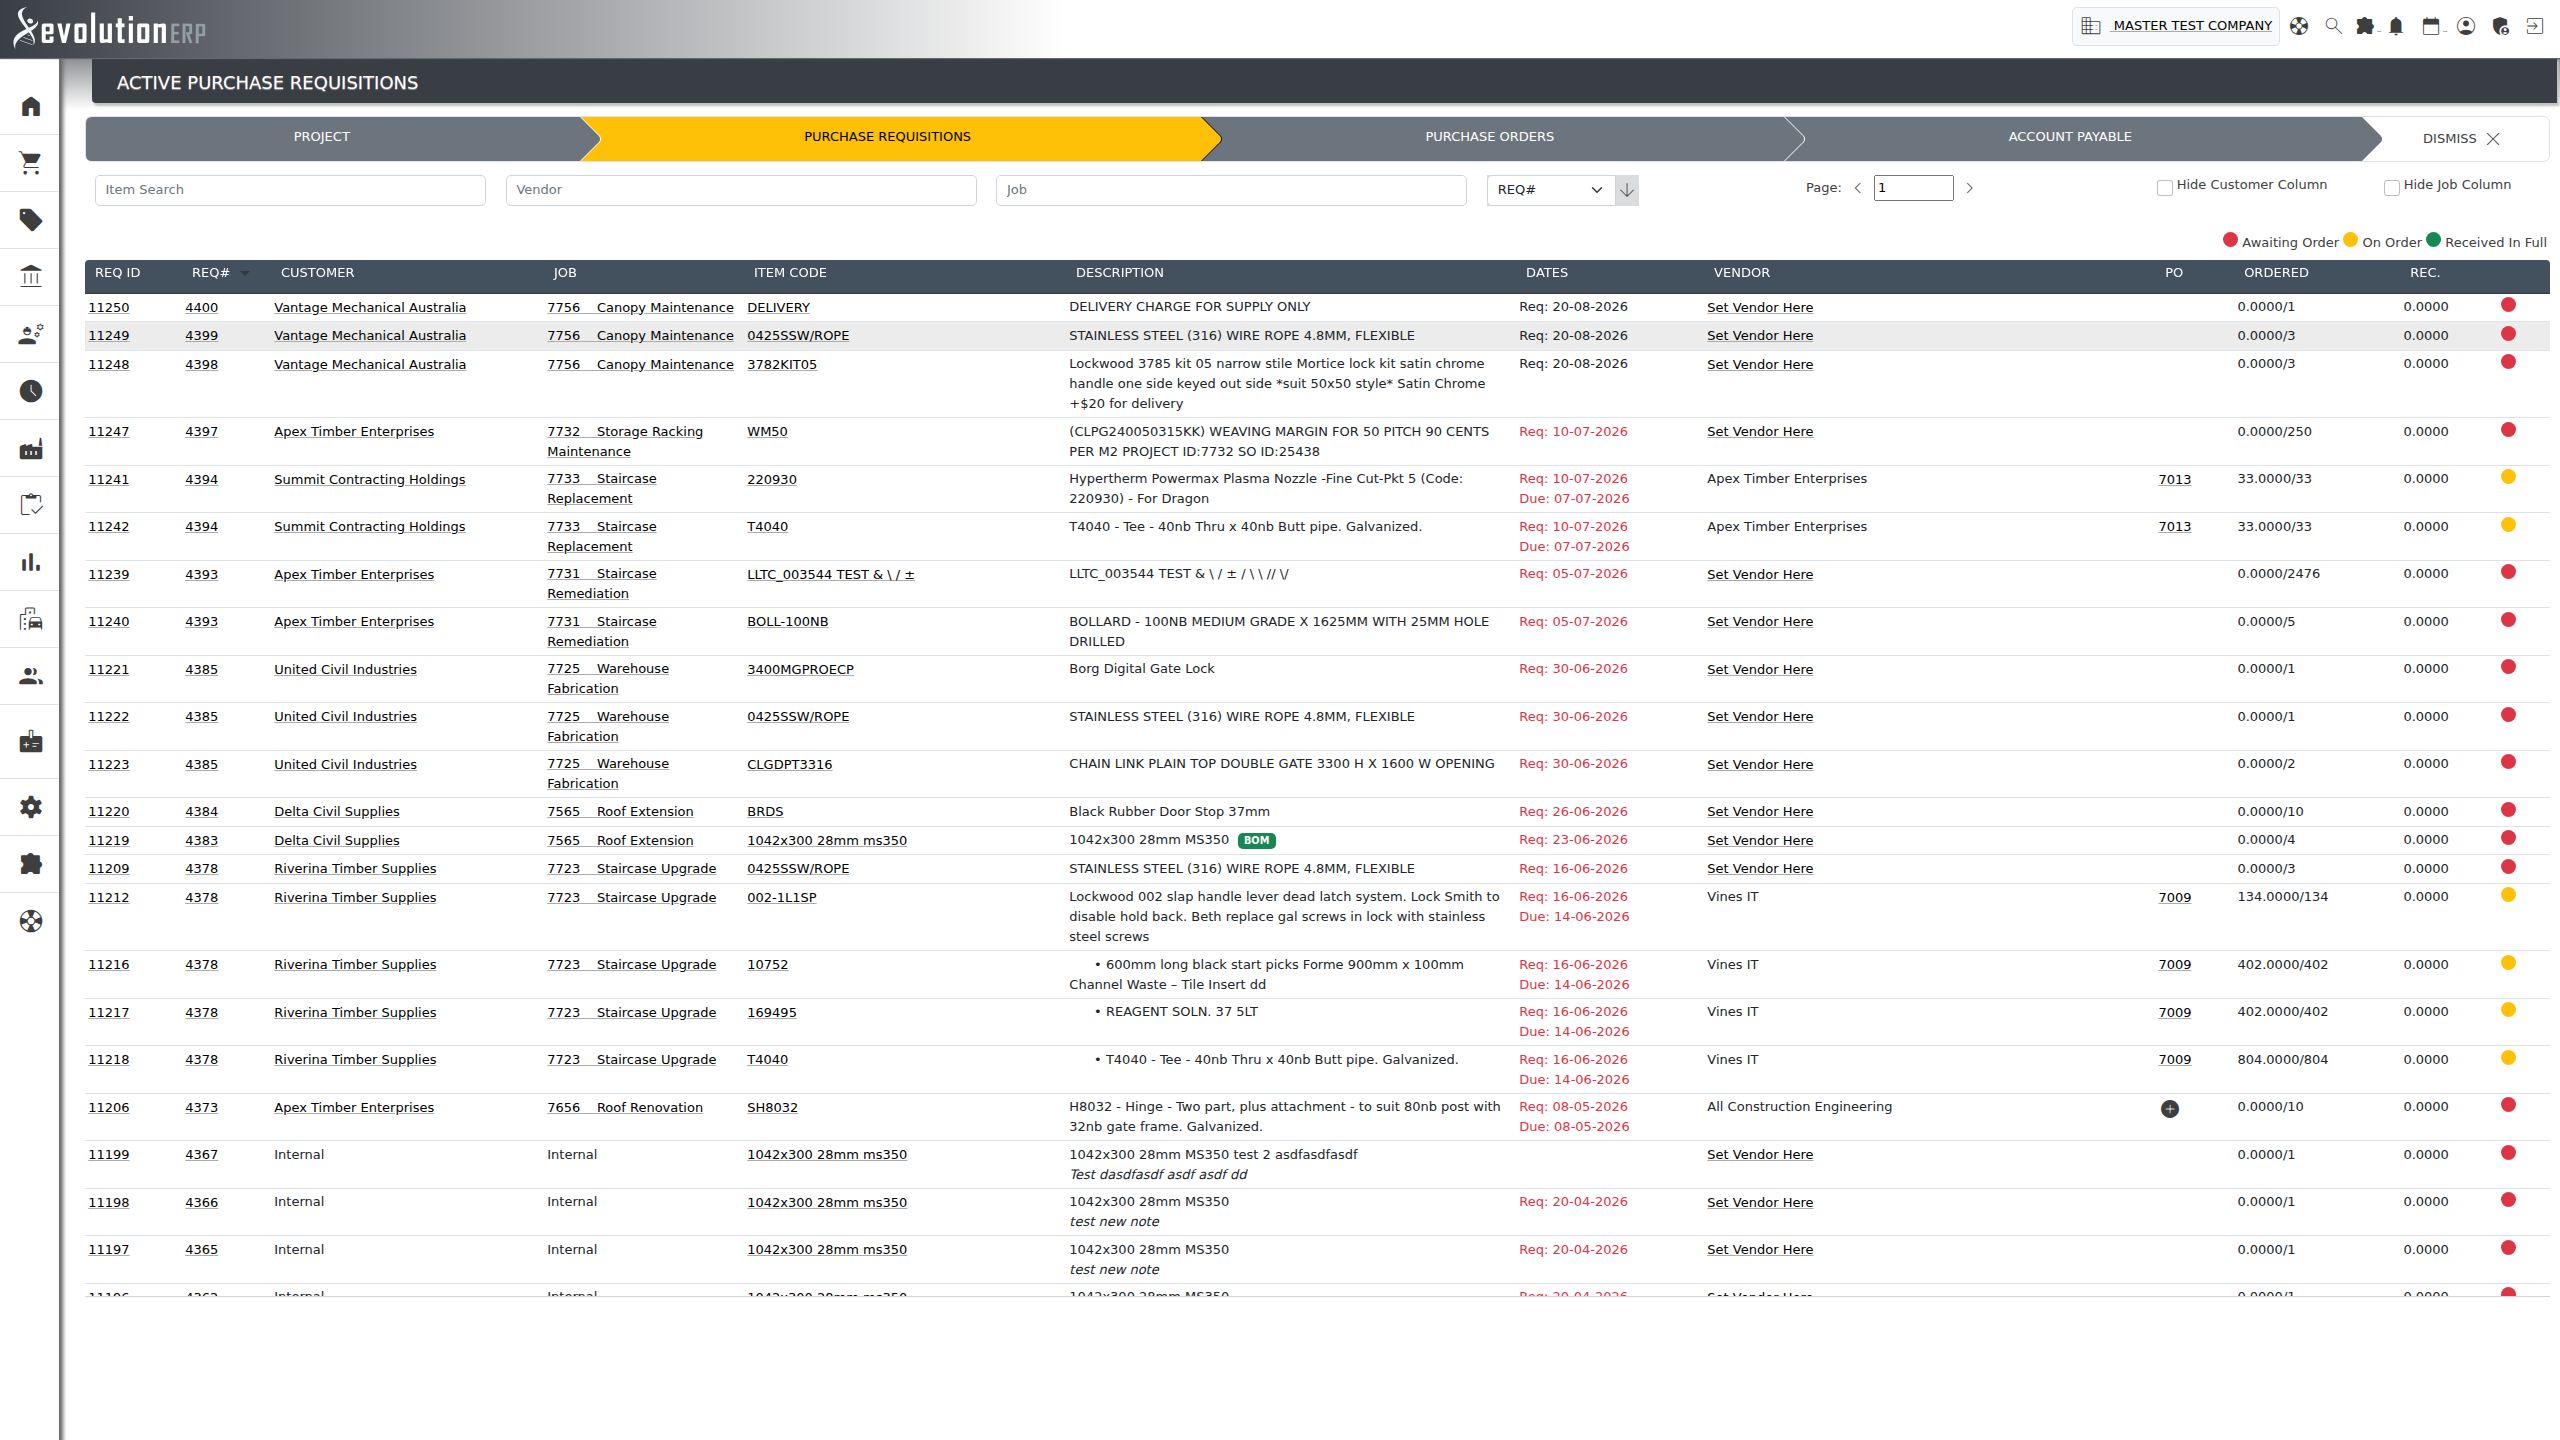Click the Item Search input field
The width and height of the screenshot is (2560, 1440).
[x=290, y=190]
